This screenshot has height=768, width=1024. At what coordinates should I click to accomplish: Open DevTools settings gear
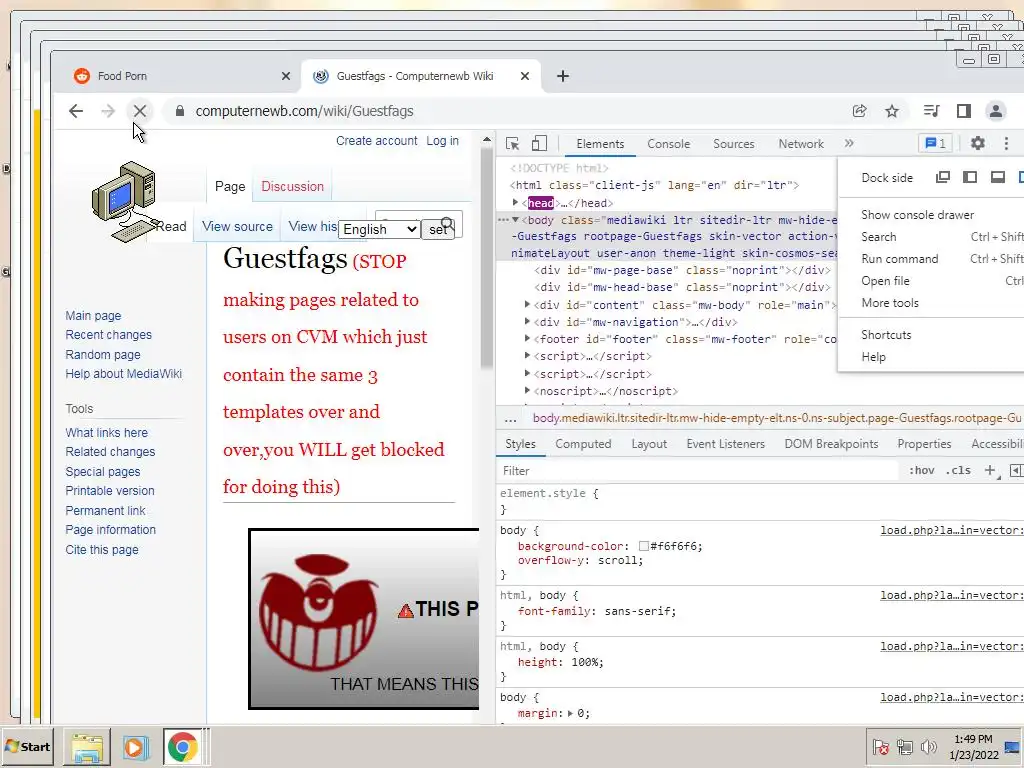coord(977,144)
